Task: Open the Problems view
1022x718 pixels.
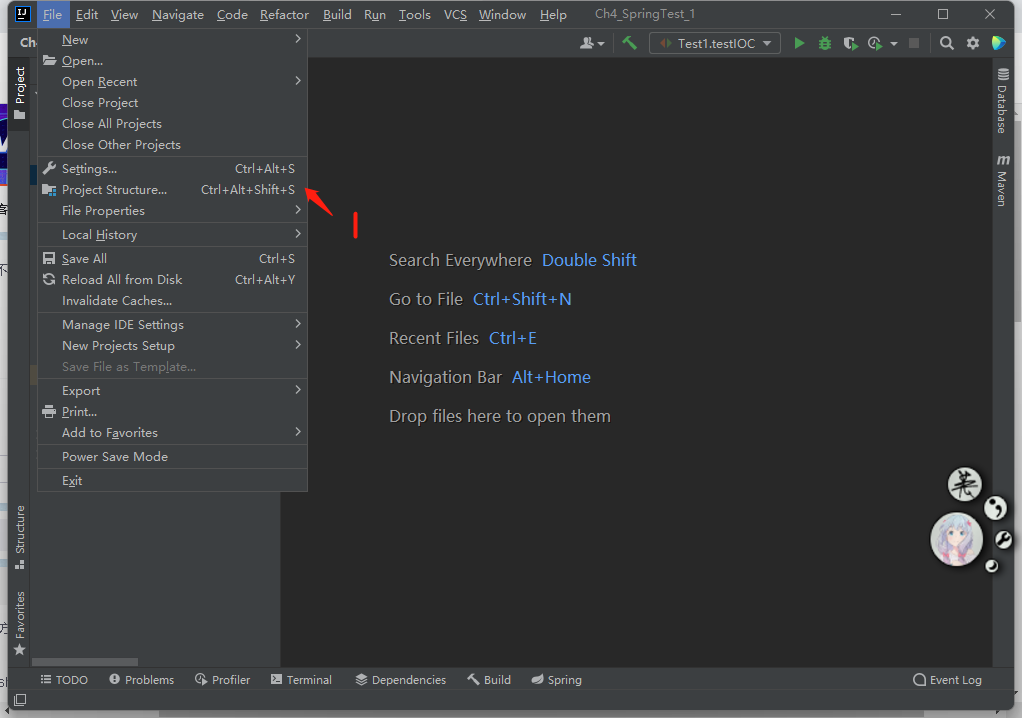Action: [x=141, y=679]
